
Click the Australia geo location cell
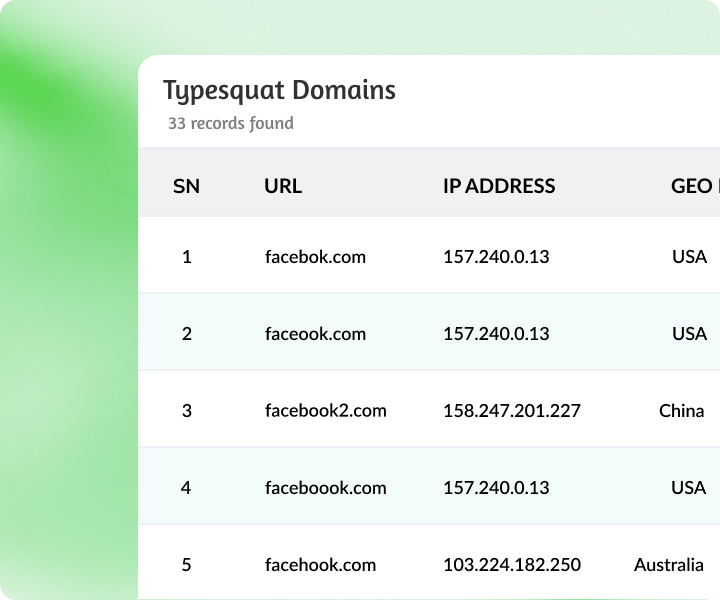click(x=669, y=565)
